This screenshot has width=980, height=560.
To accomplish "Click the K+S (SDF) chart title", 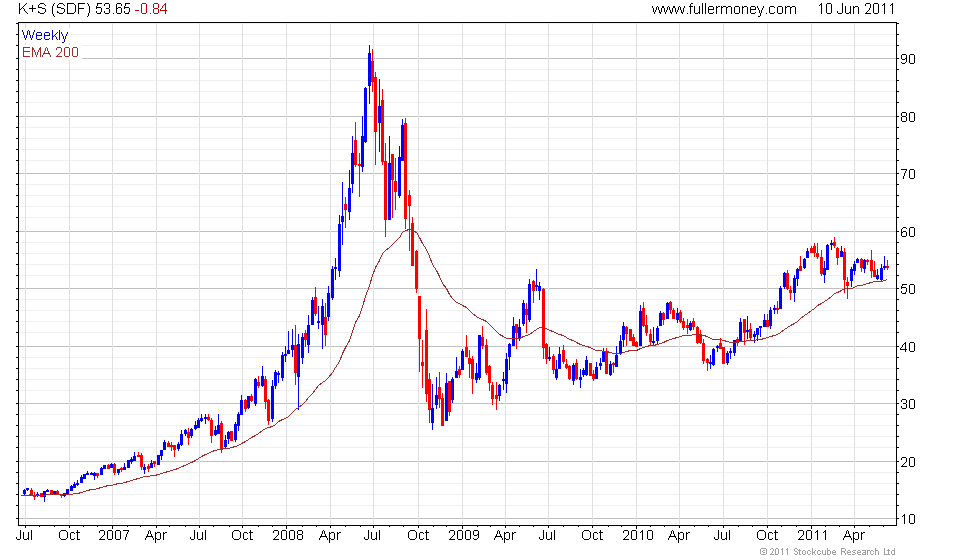I will click(54, 9).
